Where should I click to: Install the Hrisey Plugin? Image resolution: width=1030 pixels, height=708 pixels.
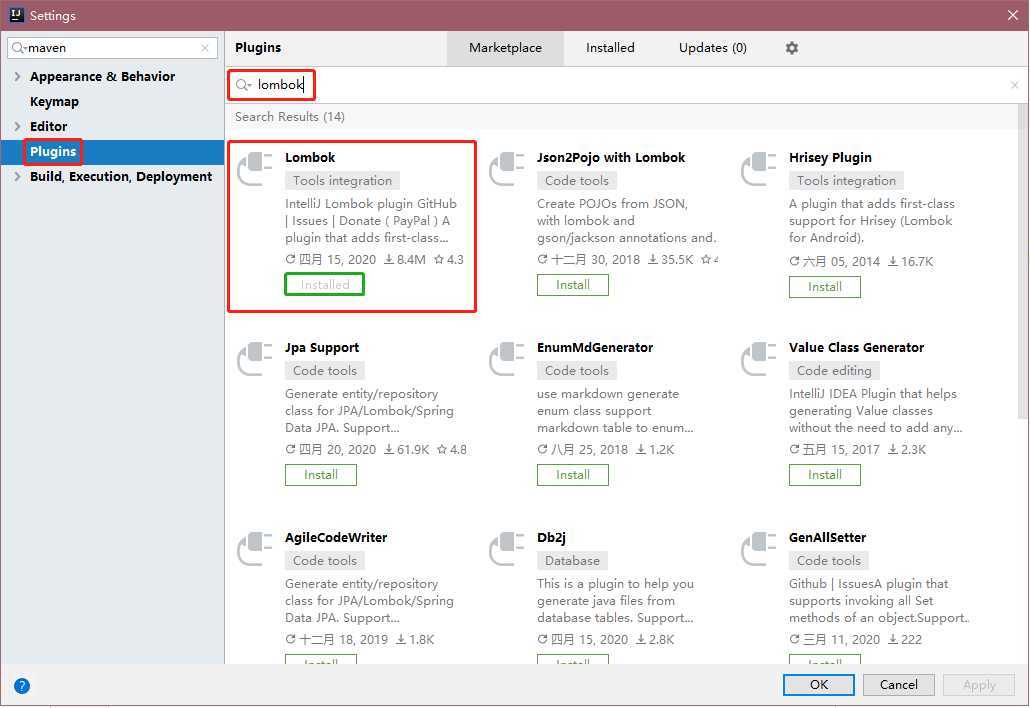click(824, 287)
